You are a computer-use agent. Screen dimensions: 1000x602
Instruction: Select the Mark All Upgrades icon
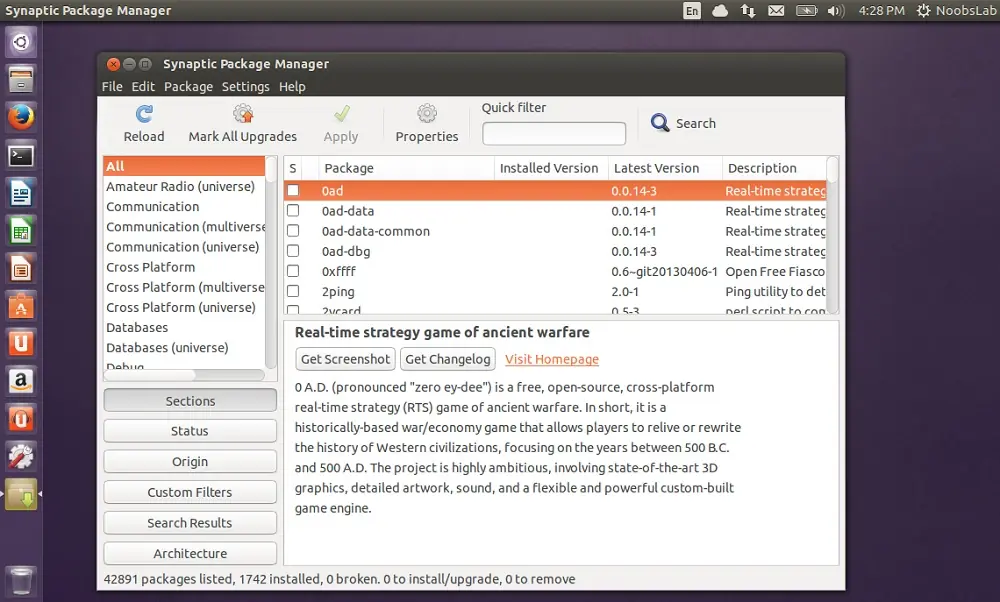tap(242, 114)
